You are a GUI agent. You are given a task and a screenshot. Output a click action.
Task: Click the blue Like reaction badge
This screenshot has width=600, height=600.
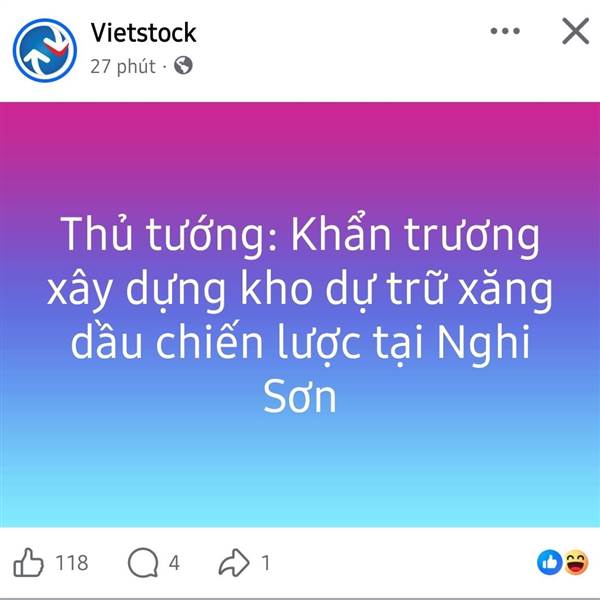(549, 562)
